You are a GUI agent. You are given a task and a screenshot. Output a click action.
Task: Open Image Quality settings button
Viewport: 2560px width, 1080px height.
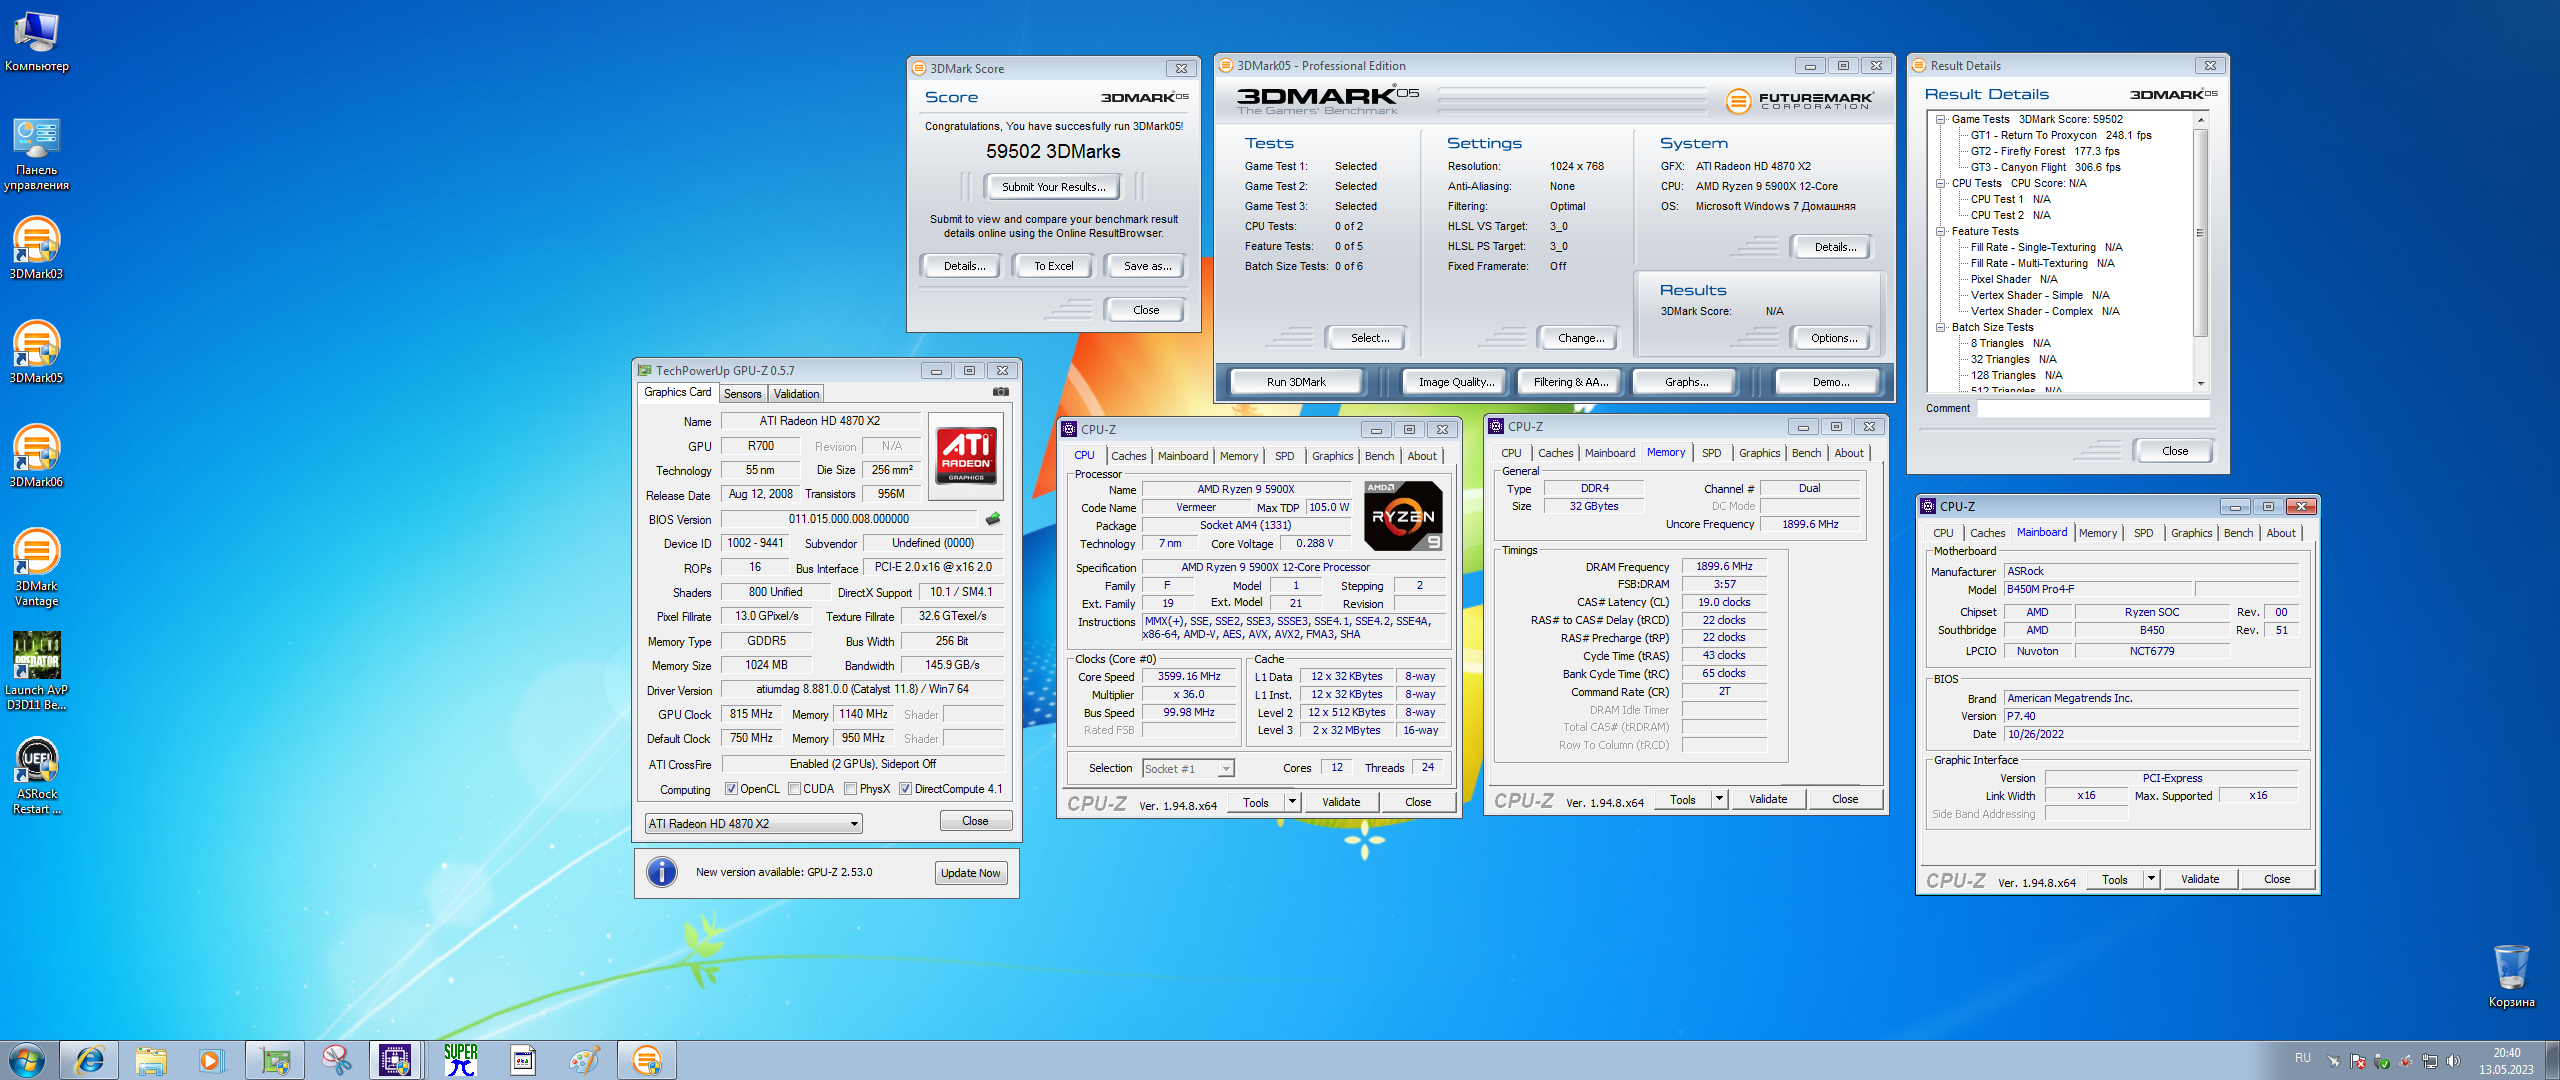point(1457,382)
